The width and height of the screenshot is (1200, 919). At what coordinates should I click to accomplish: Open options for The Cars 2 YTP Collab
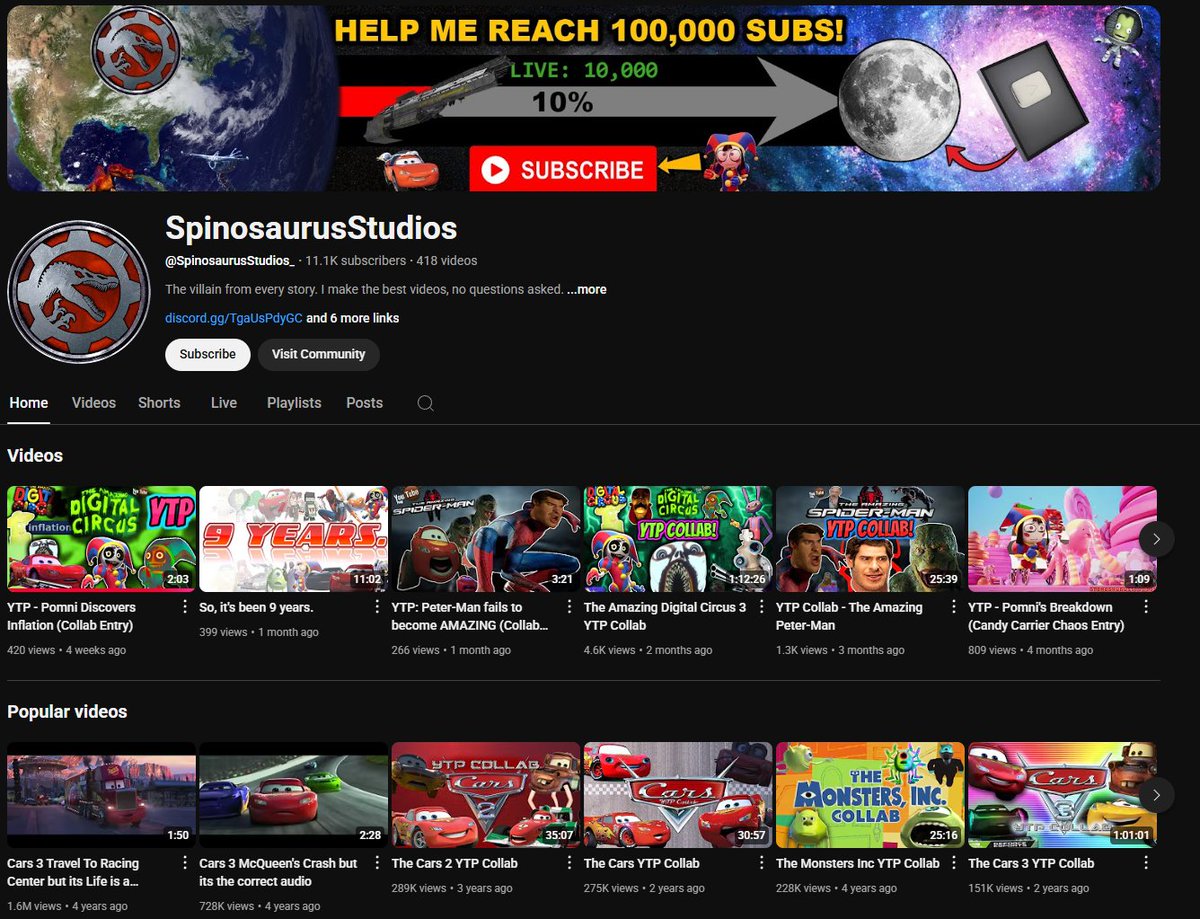click(x=568, y=863)
